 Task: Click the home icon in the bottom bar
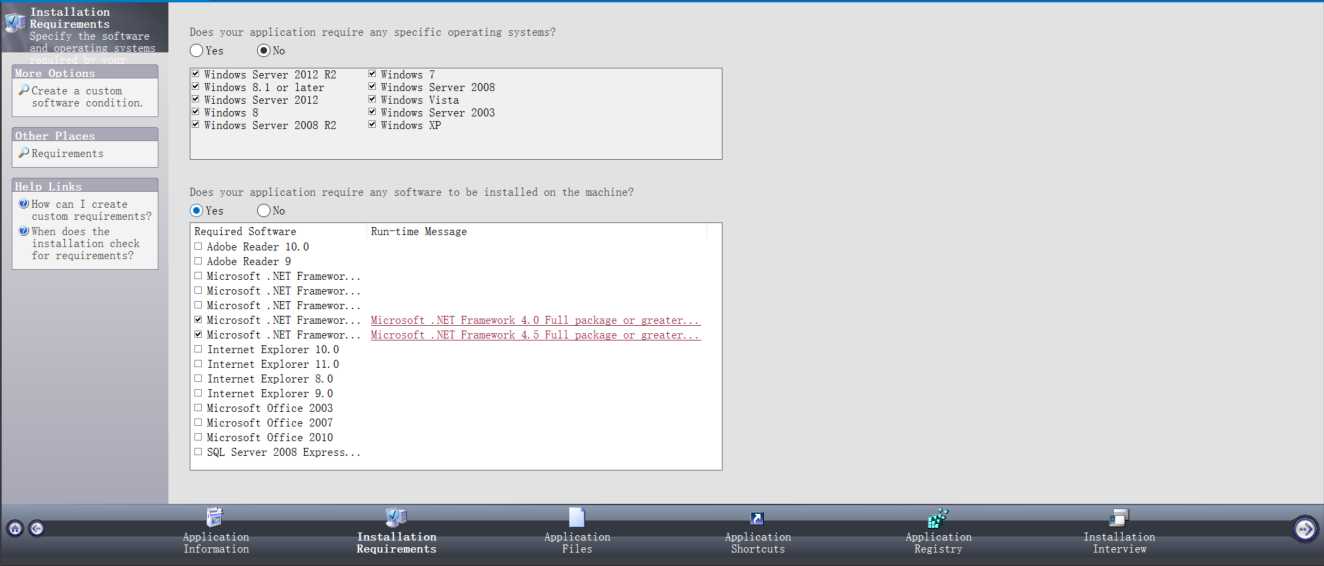15,528
